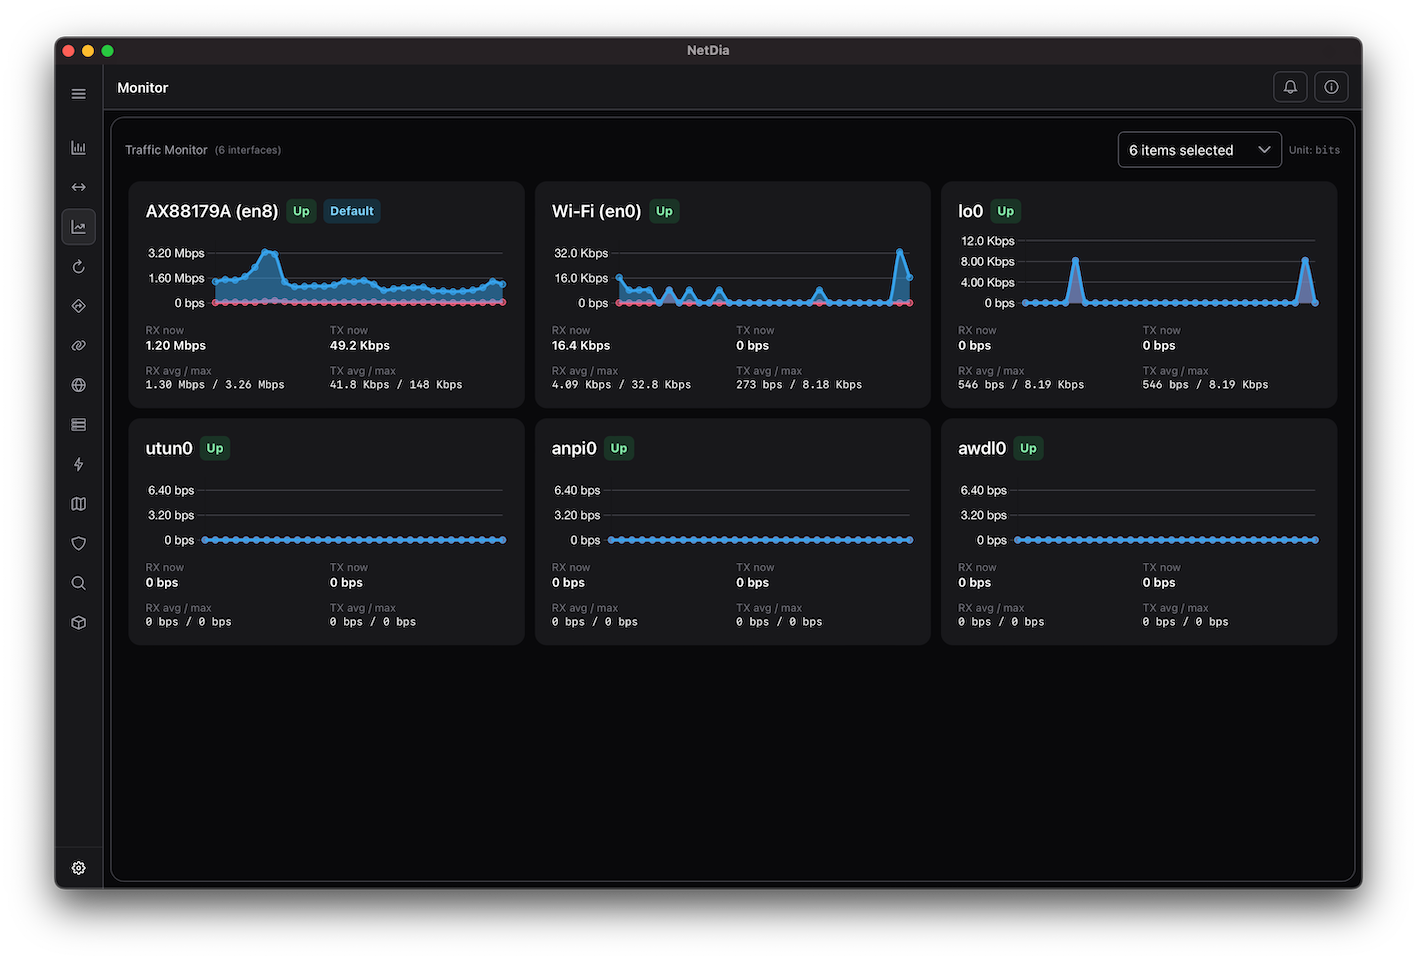1417x961 pixels.
Task: Click the info icon in the top bar
Action: [1330, 86]
